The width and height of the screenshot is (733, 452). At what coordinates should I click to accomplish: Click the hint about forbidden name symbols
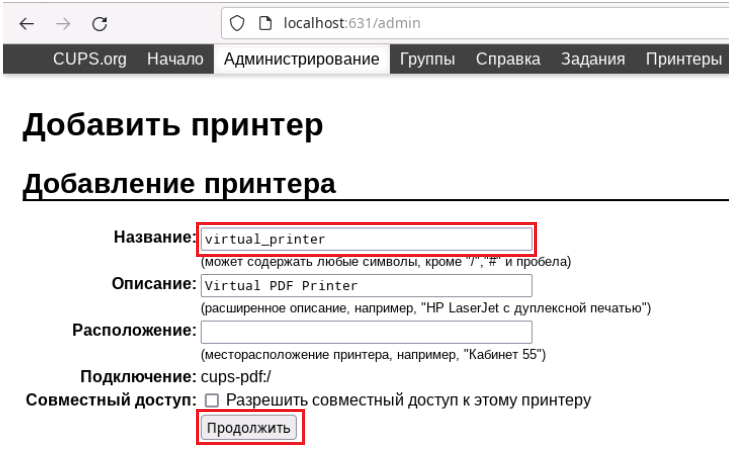(x=386, y=262)
